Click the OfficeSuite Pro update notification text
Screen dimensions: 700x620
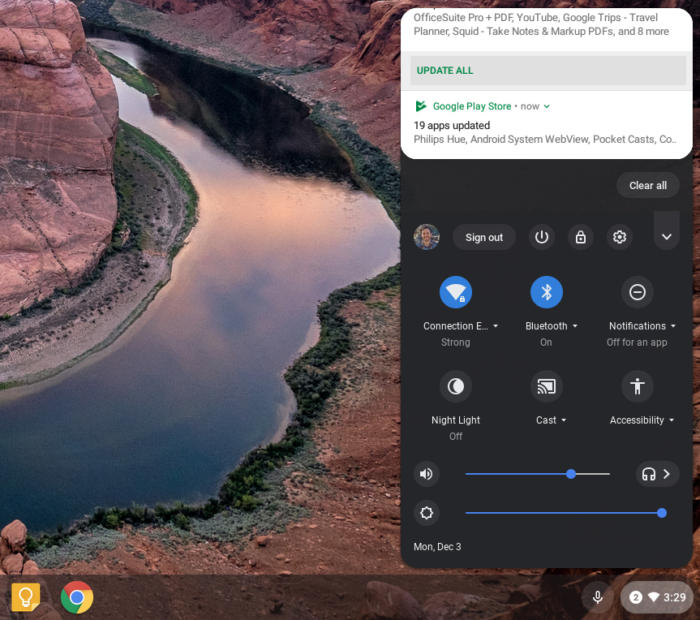click(541, 25)
